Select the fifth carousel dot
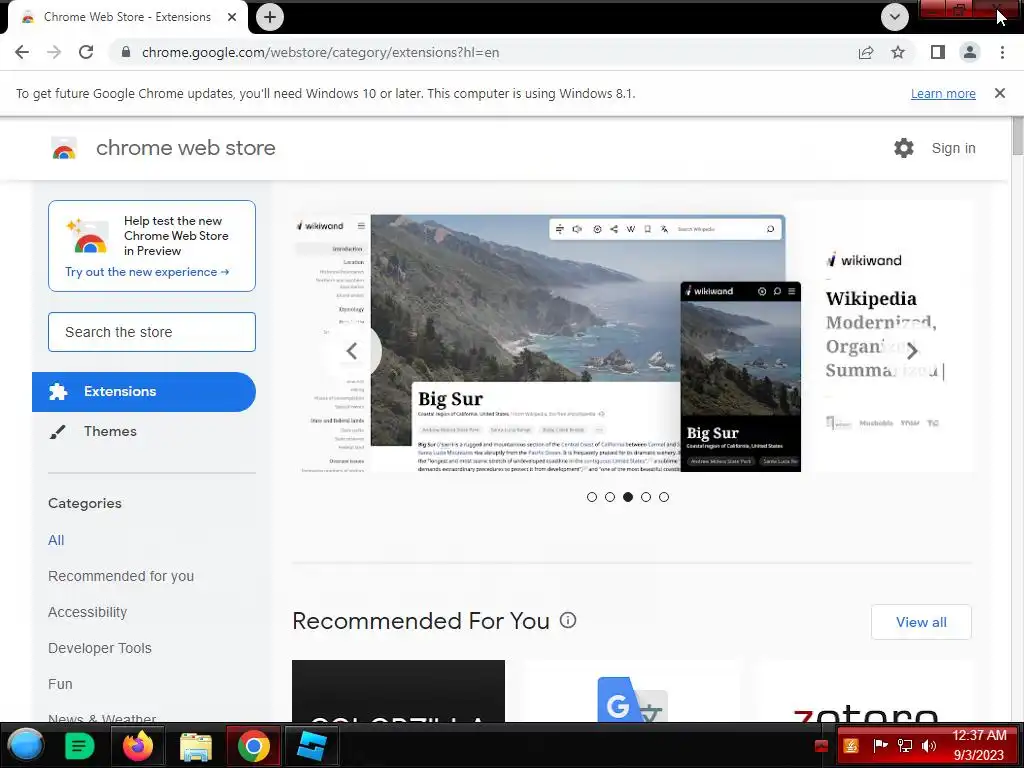1024x768 pixels. pyautogui.click(x=664, y=497)
